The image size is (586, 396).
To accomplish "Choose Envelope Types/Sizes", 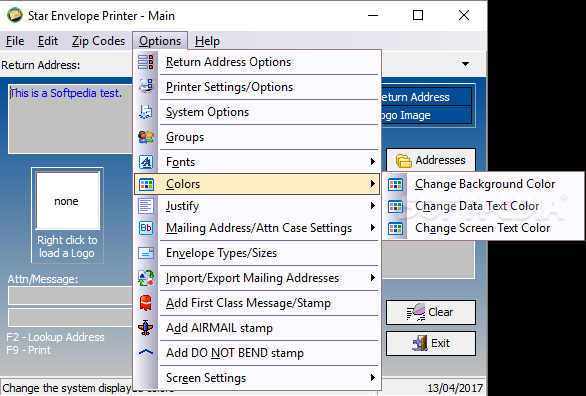I will [257, 253].
